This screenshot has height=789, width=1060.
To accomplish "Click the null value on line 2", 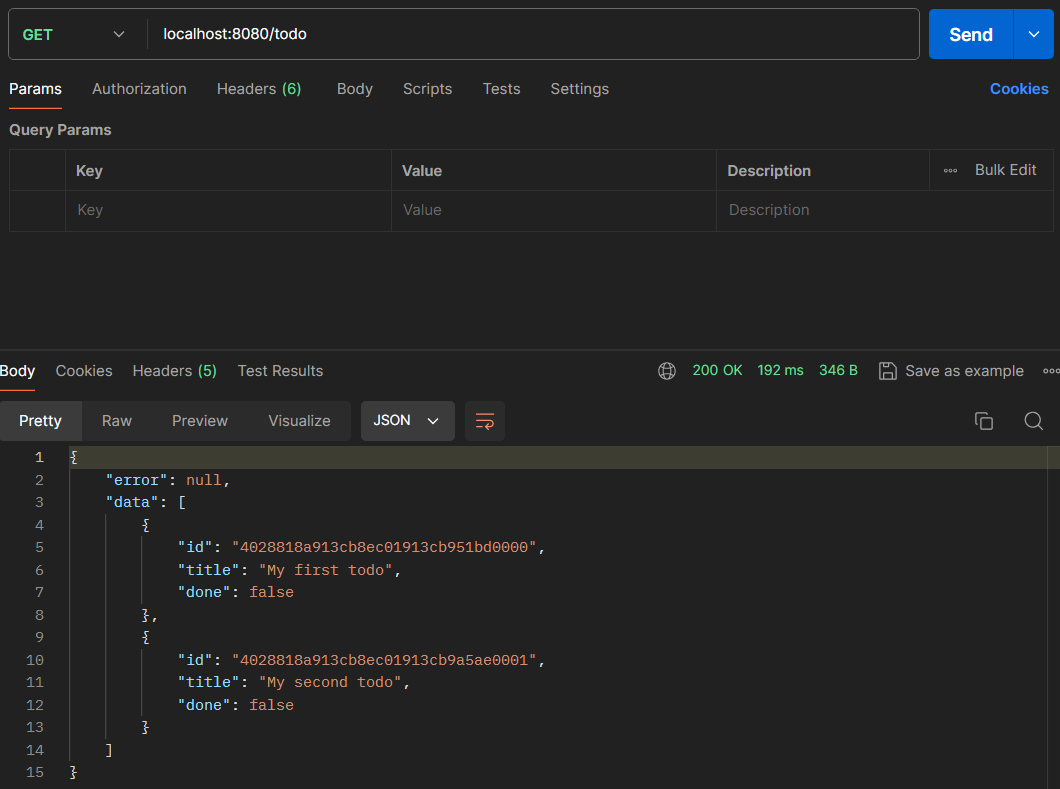I will 203,480.
